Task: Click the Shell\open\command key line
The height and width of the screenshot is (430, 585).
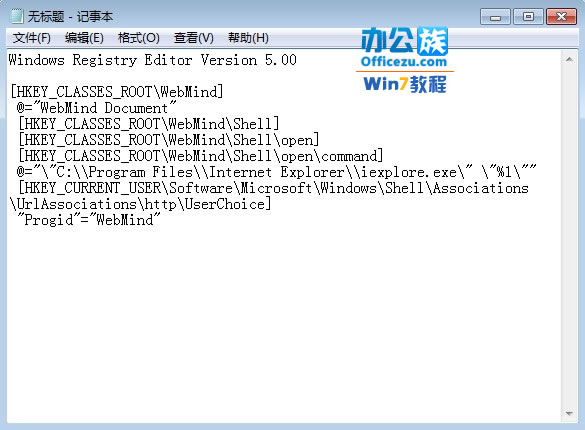Action: click(201, 156)
